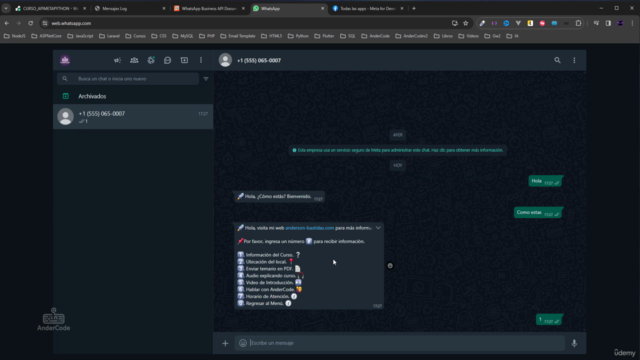Viewport: 640px width, 360px height.
Task: Bookmark this page with star icon
Action: pos(466,23)
